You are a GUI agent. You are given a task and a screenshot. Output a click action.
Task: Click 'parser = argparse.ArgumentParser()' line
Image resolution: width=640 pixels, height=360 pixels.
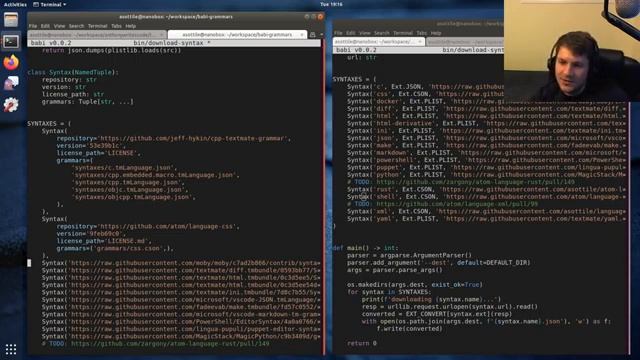coord(409,256)
